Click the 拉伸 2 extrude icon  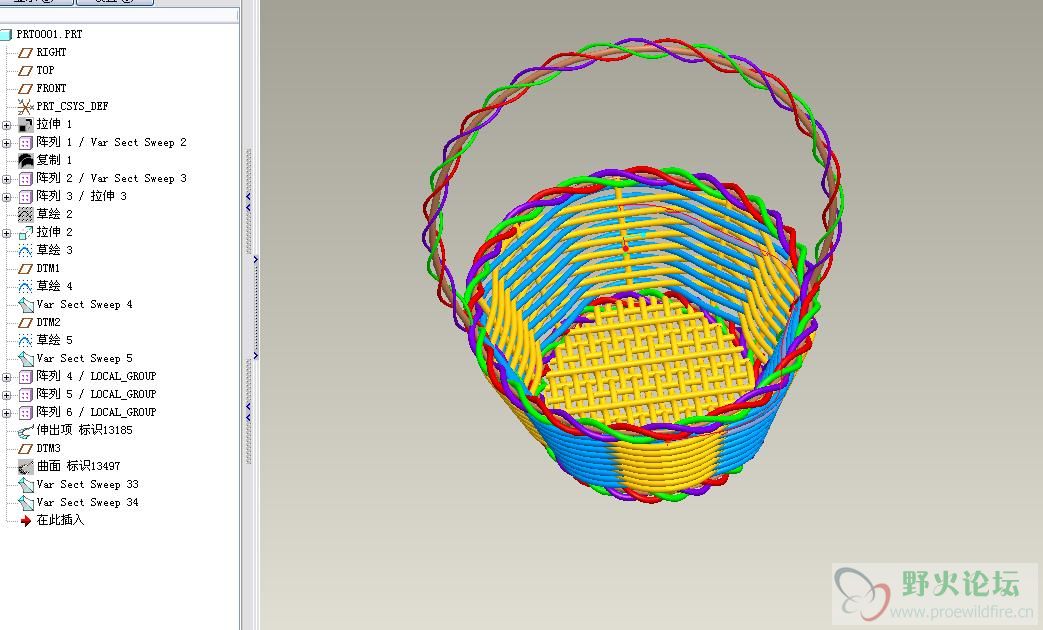[25, 232]
